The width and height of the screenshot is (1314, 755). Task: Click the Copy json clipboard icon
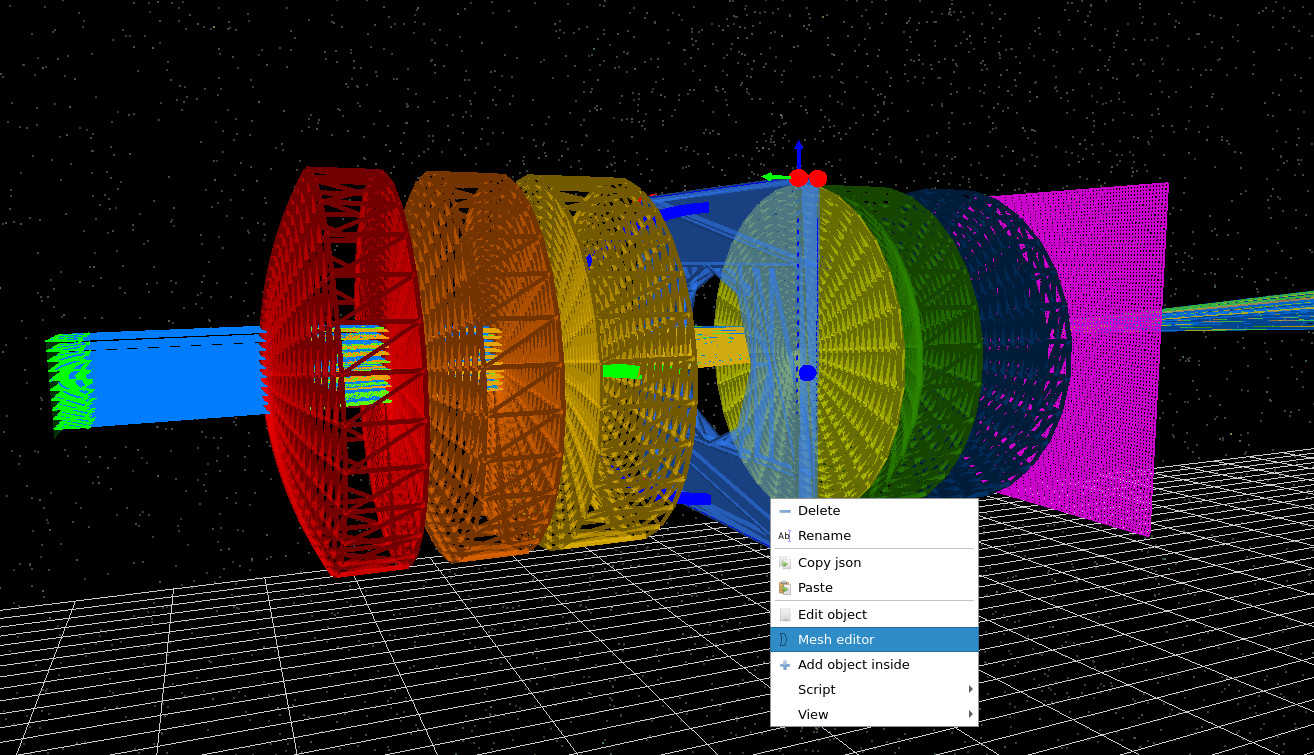pyautogui.click(x=784, y=562)
